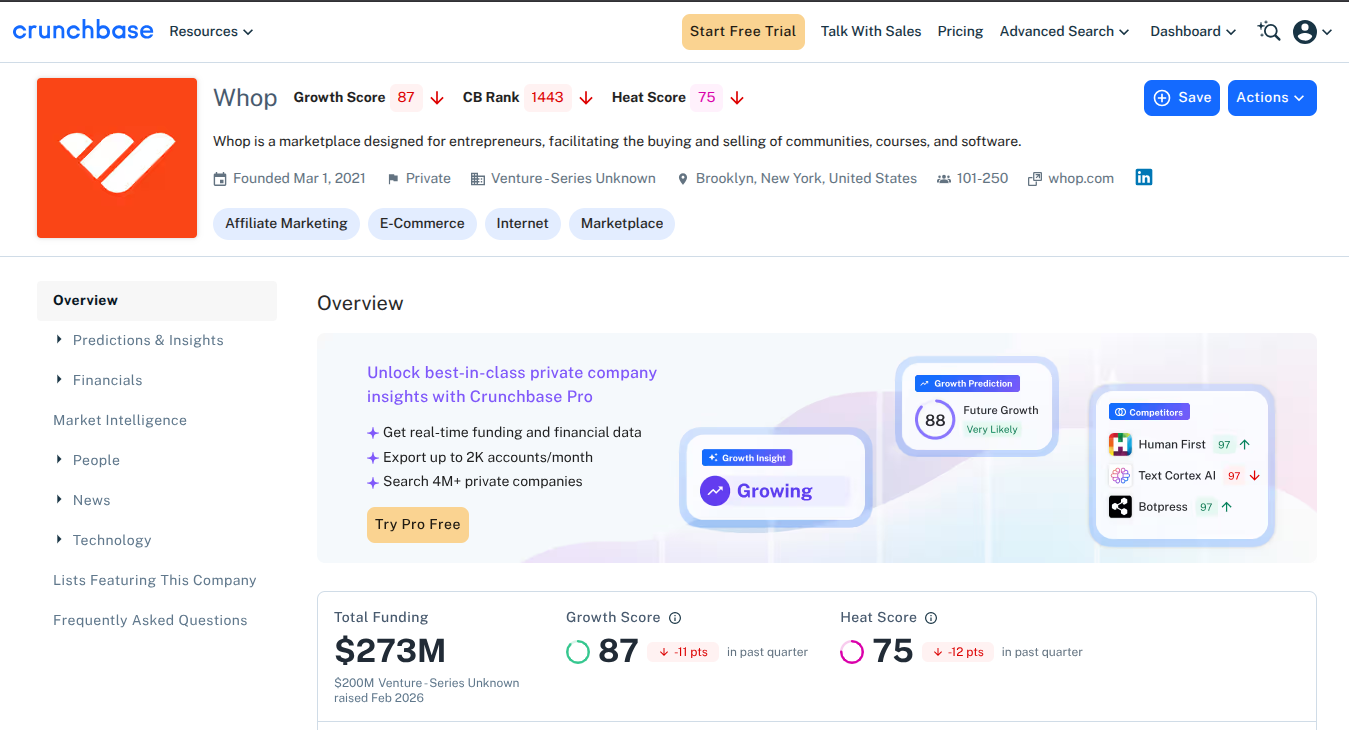
Task: Open Whop's LinkedIn profile icon
Action: [1144, 177]
